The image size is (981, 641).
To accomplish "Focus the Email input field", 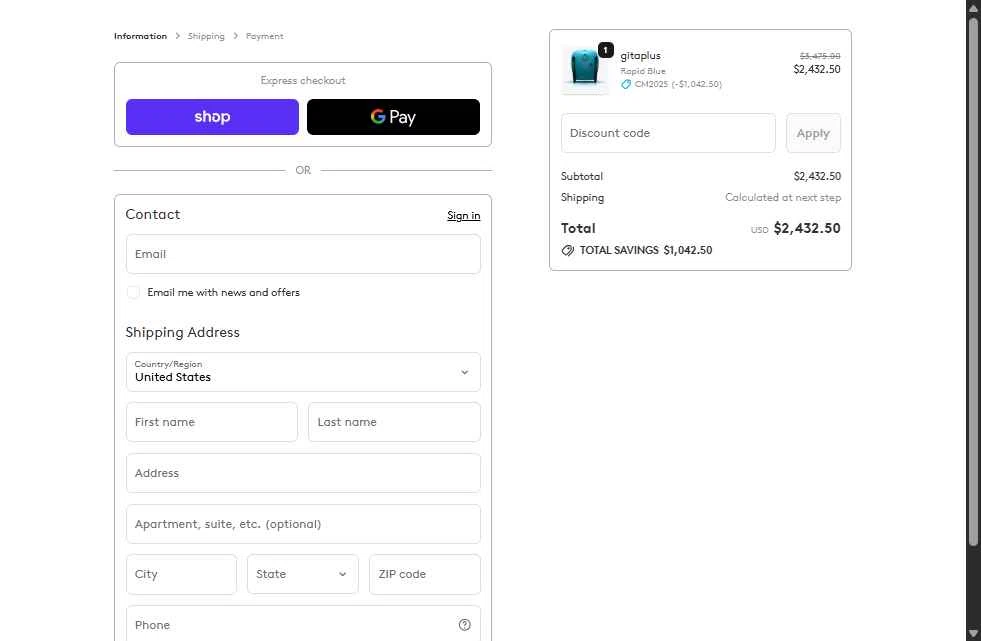I will 303,254.
